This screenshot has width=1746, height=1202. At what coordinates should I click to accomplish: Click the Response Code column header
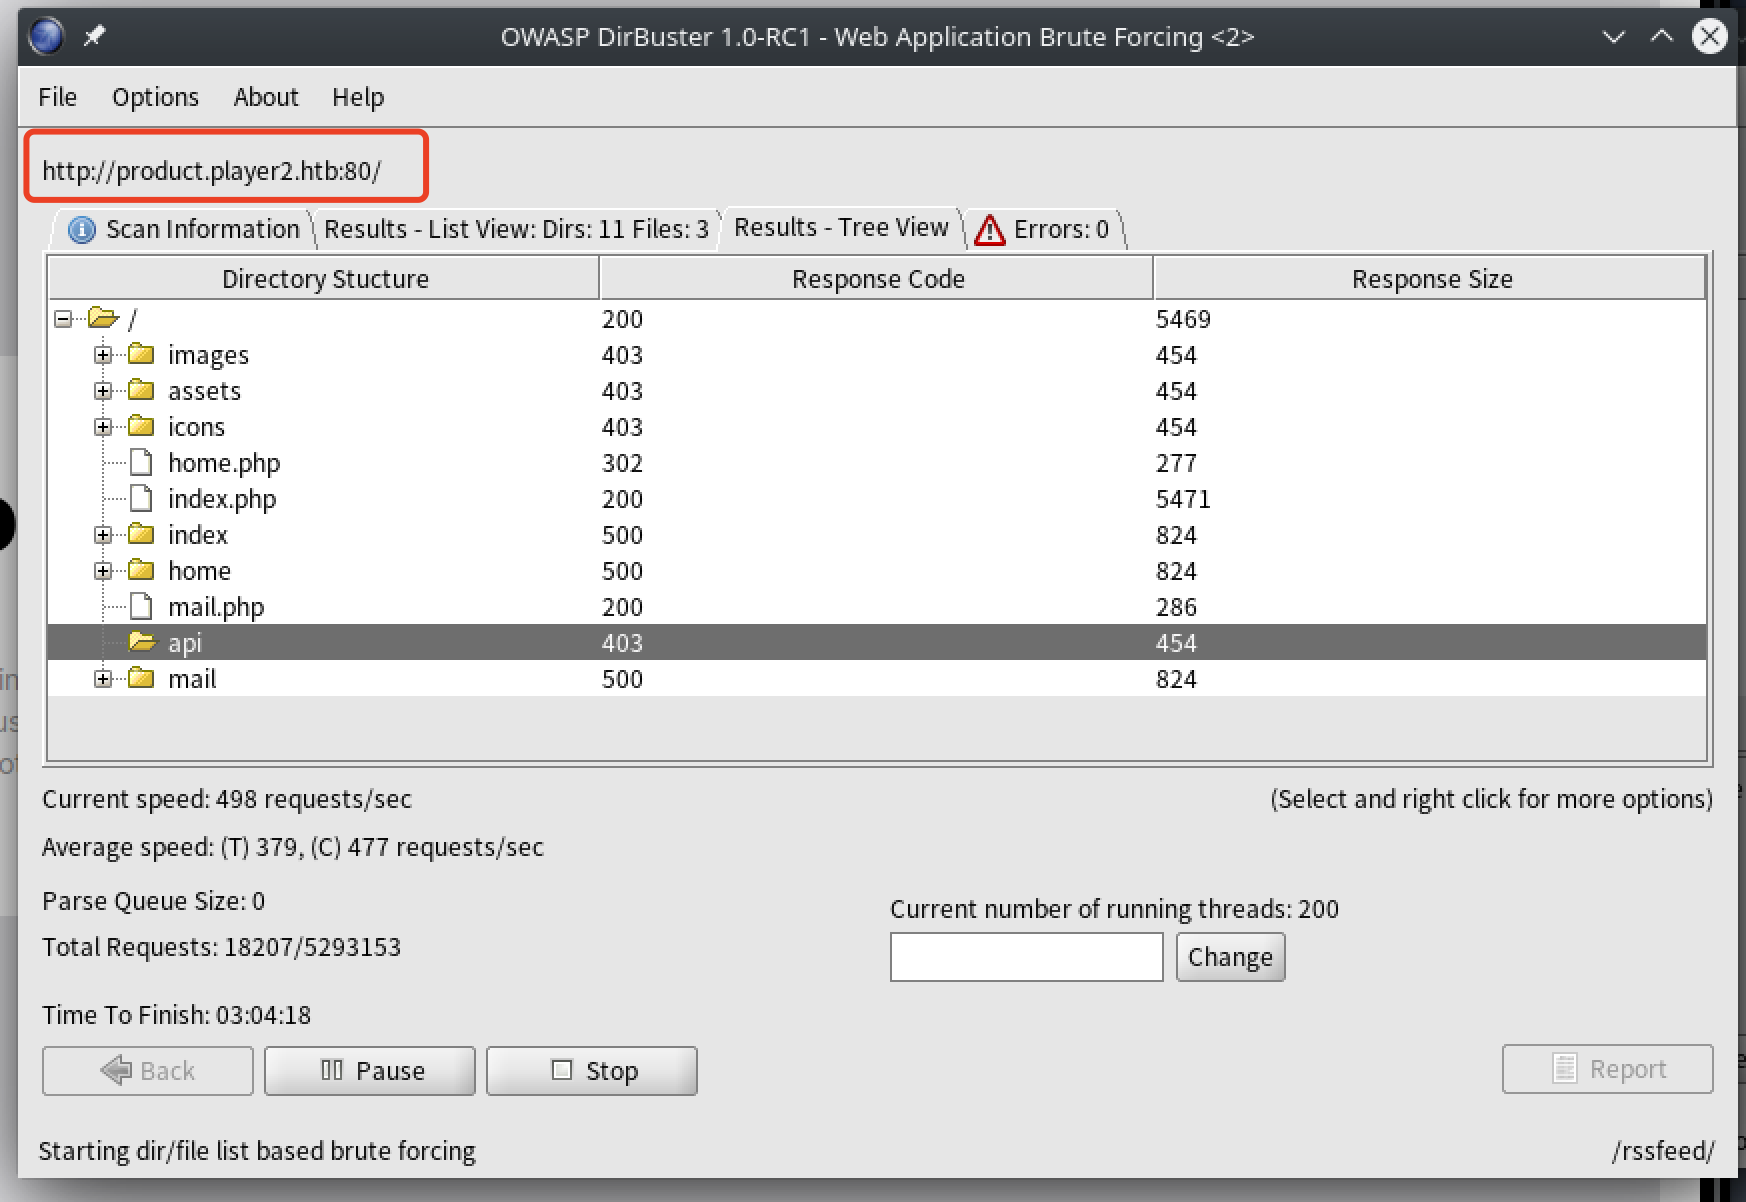(877, 278)
